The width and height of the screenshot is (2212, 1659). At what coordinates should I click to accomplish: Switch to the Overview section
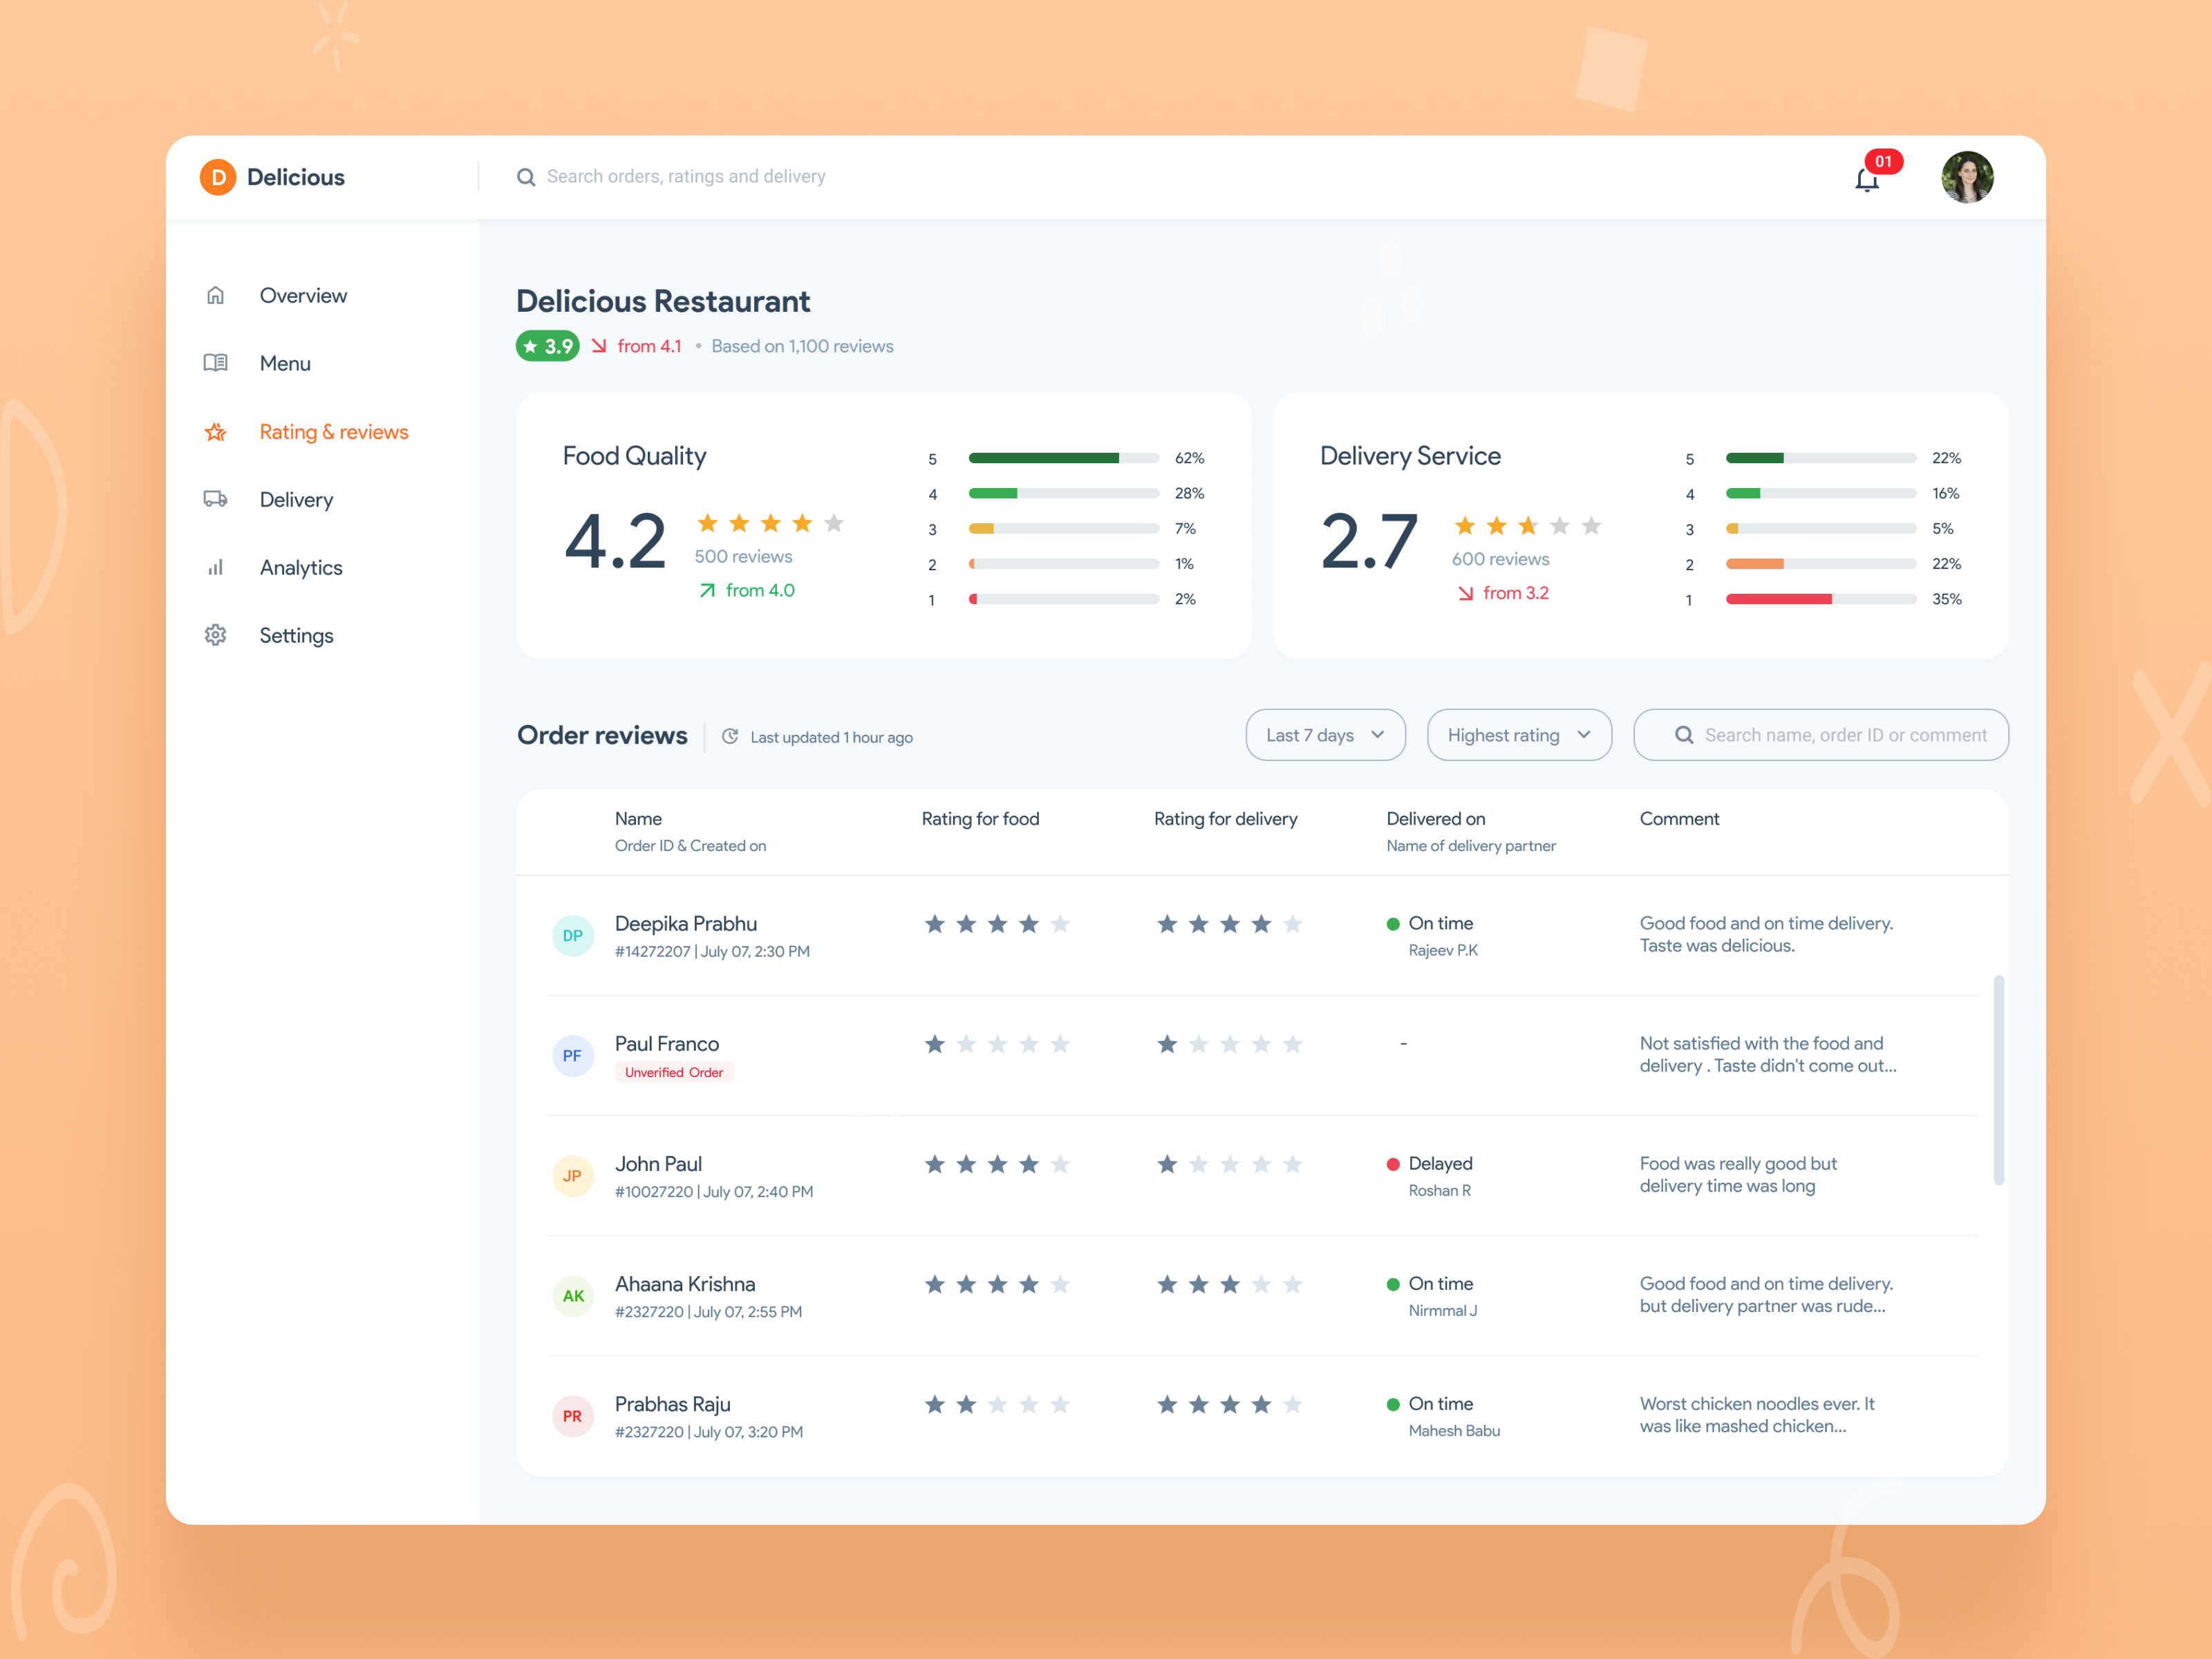[x=303, y=295]
